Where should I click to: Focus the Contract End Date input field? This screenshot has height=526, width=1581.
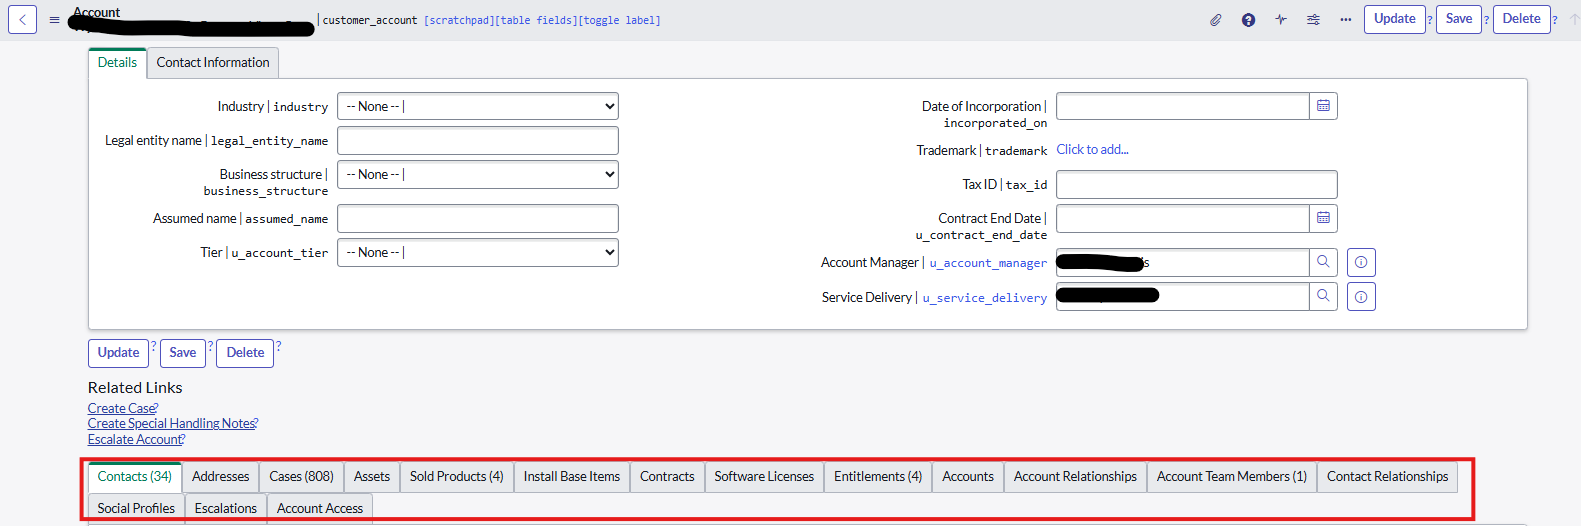[x=1183, y=218]
